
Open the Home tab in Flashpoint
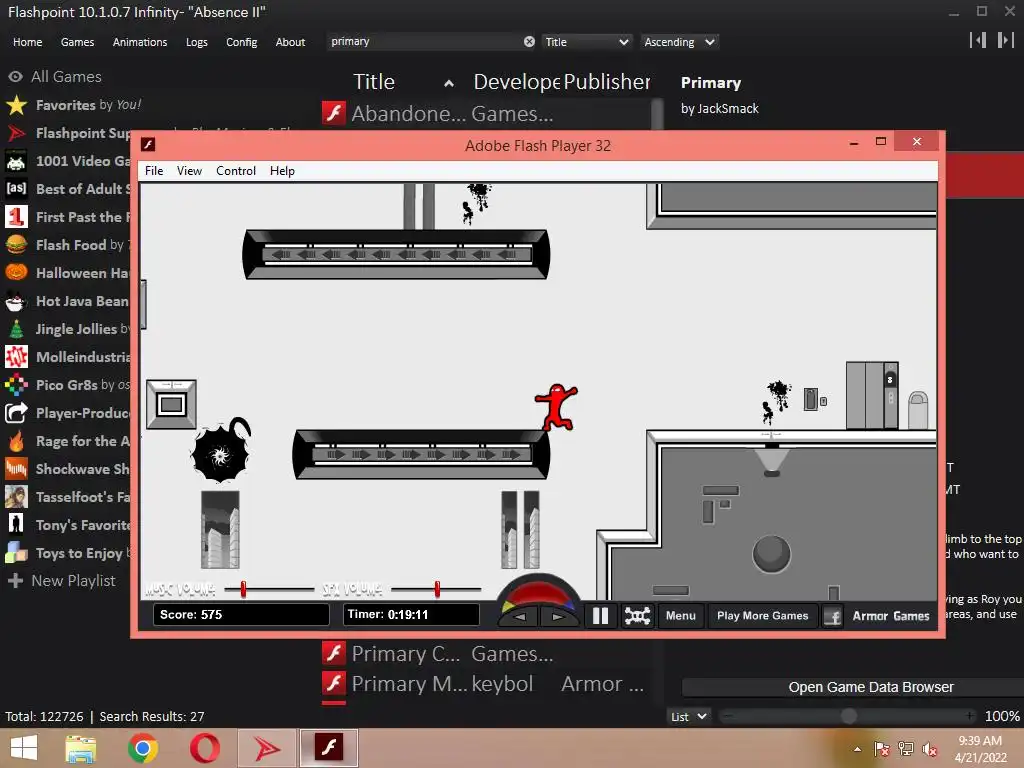pyautogui.click(x=27, y=42)
